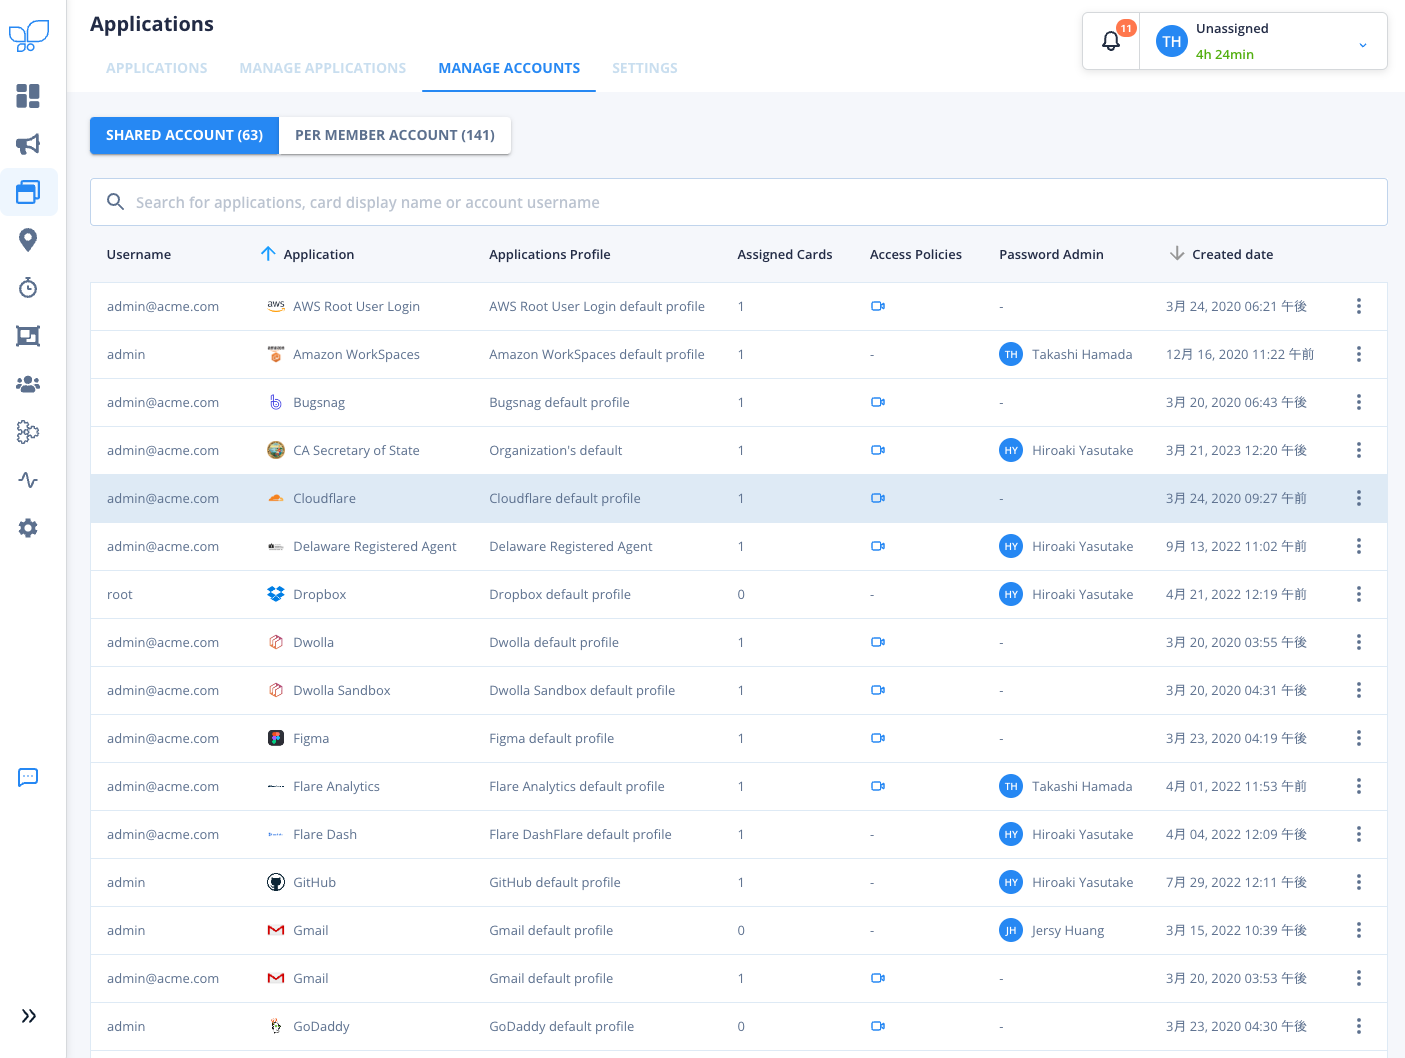Viewport: 1405px width, 1058px height.
Task: Click Delaware Registered Agent application name
Action: pyautogui.click(x=375, y=546)
